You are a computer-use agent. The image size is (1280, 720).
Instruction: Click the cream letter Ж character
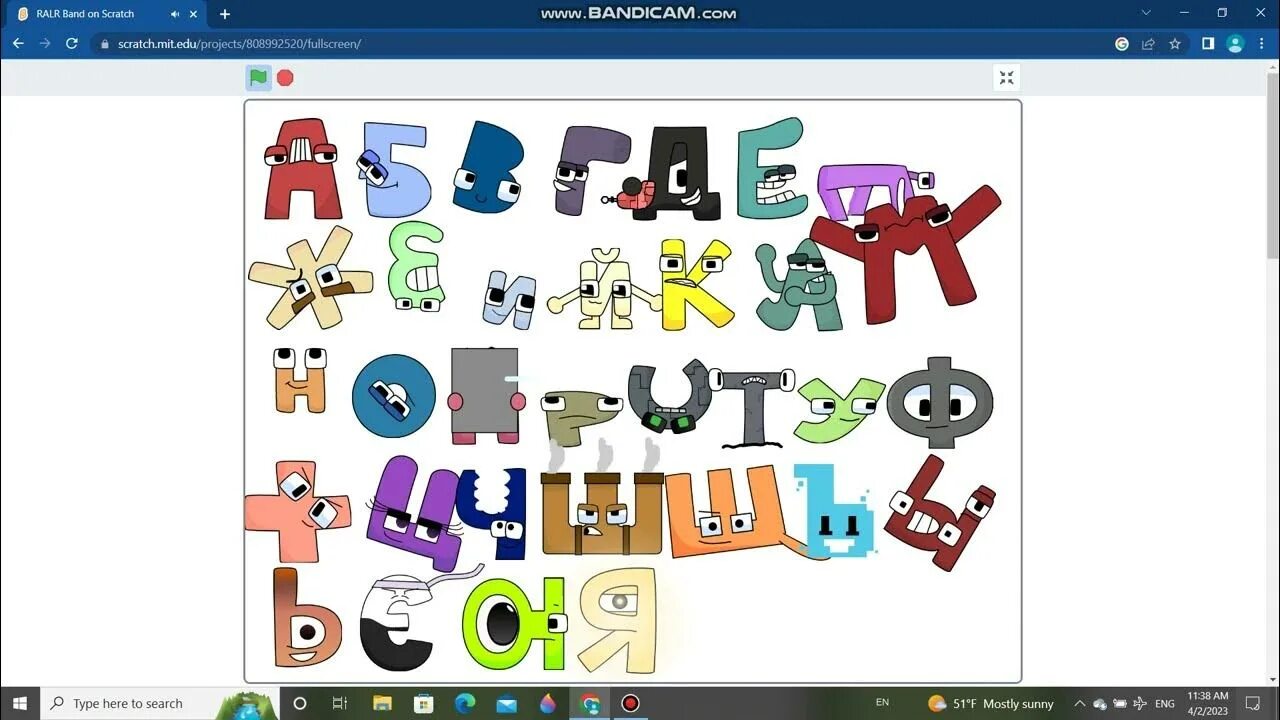pyautogui.click(x=310, y=278)
